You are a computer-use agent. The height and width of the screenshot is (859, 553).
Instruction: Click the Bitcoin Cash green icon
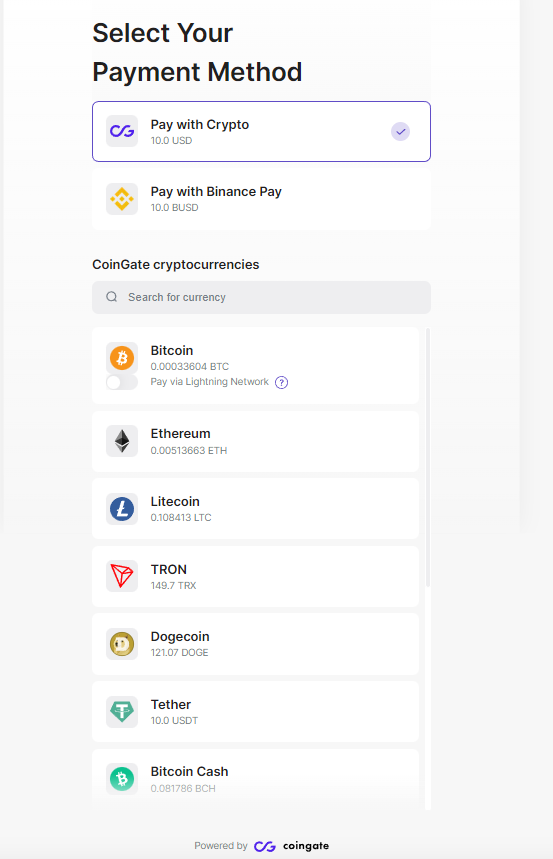coord(122,778)
